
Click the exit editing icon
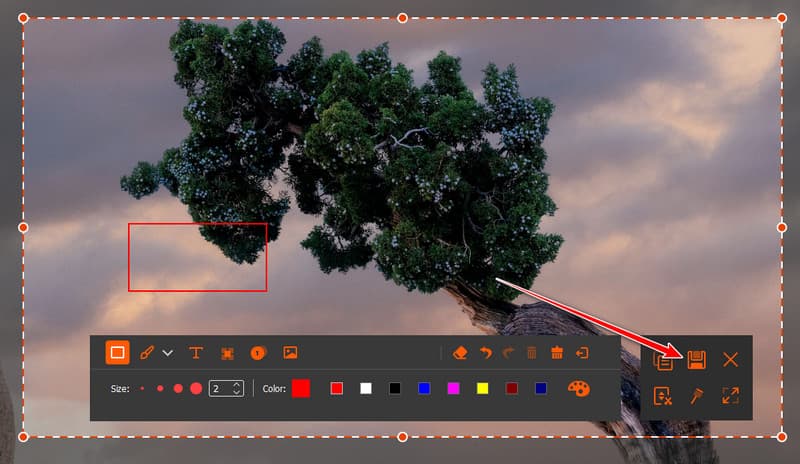coord(582,353)
